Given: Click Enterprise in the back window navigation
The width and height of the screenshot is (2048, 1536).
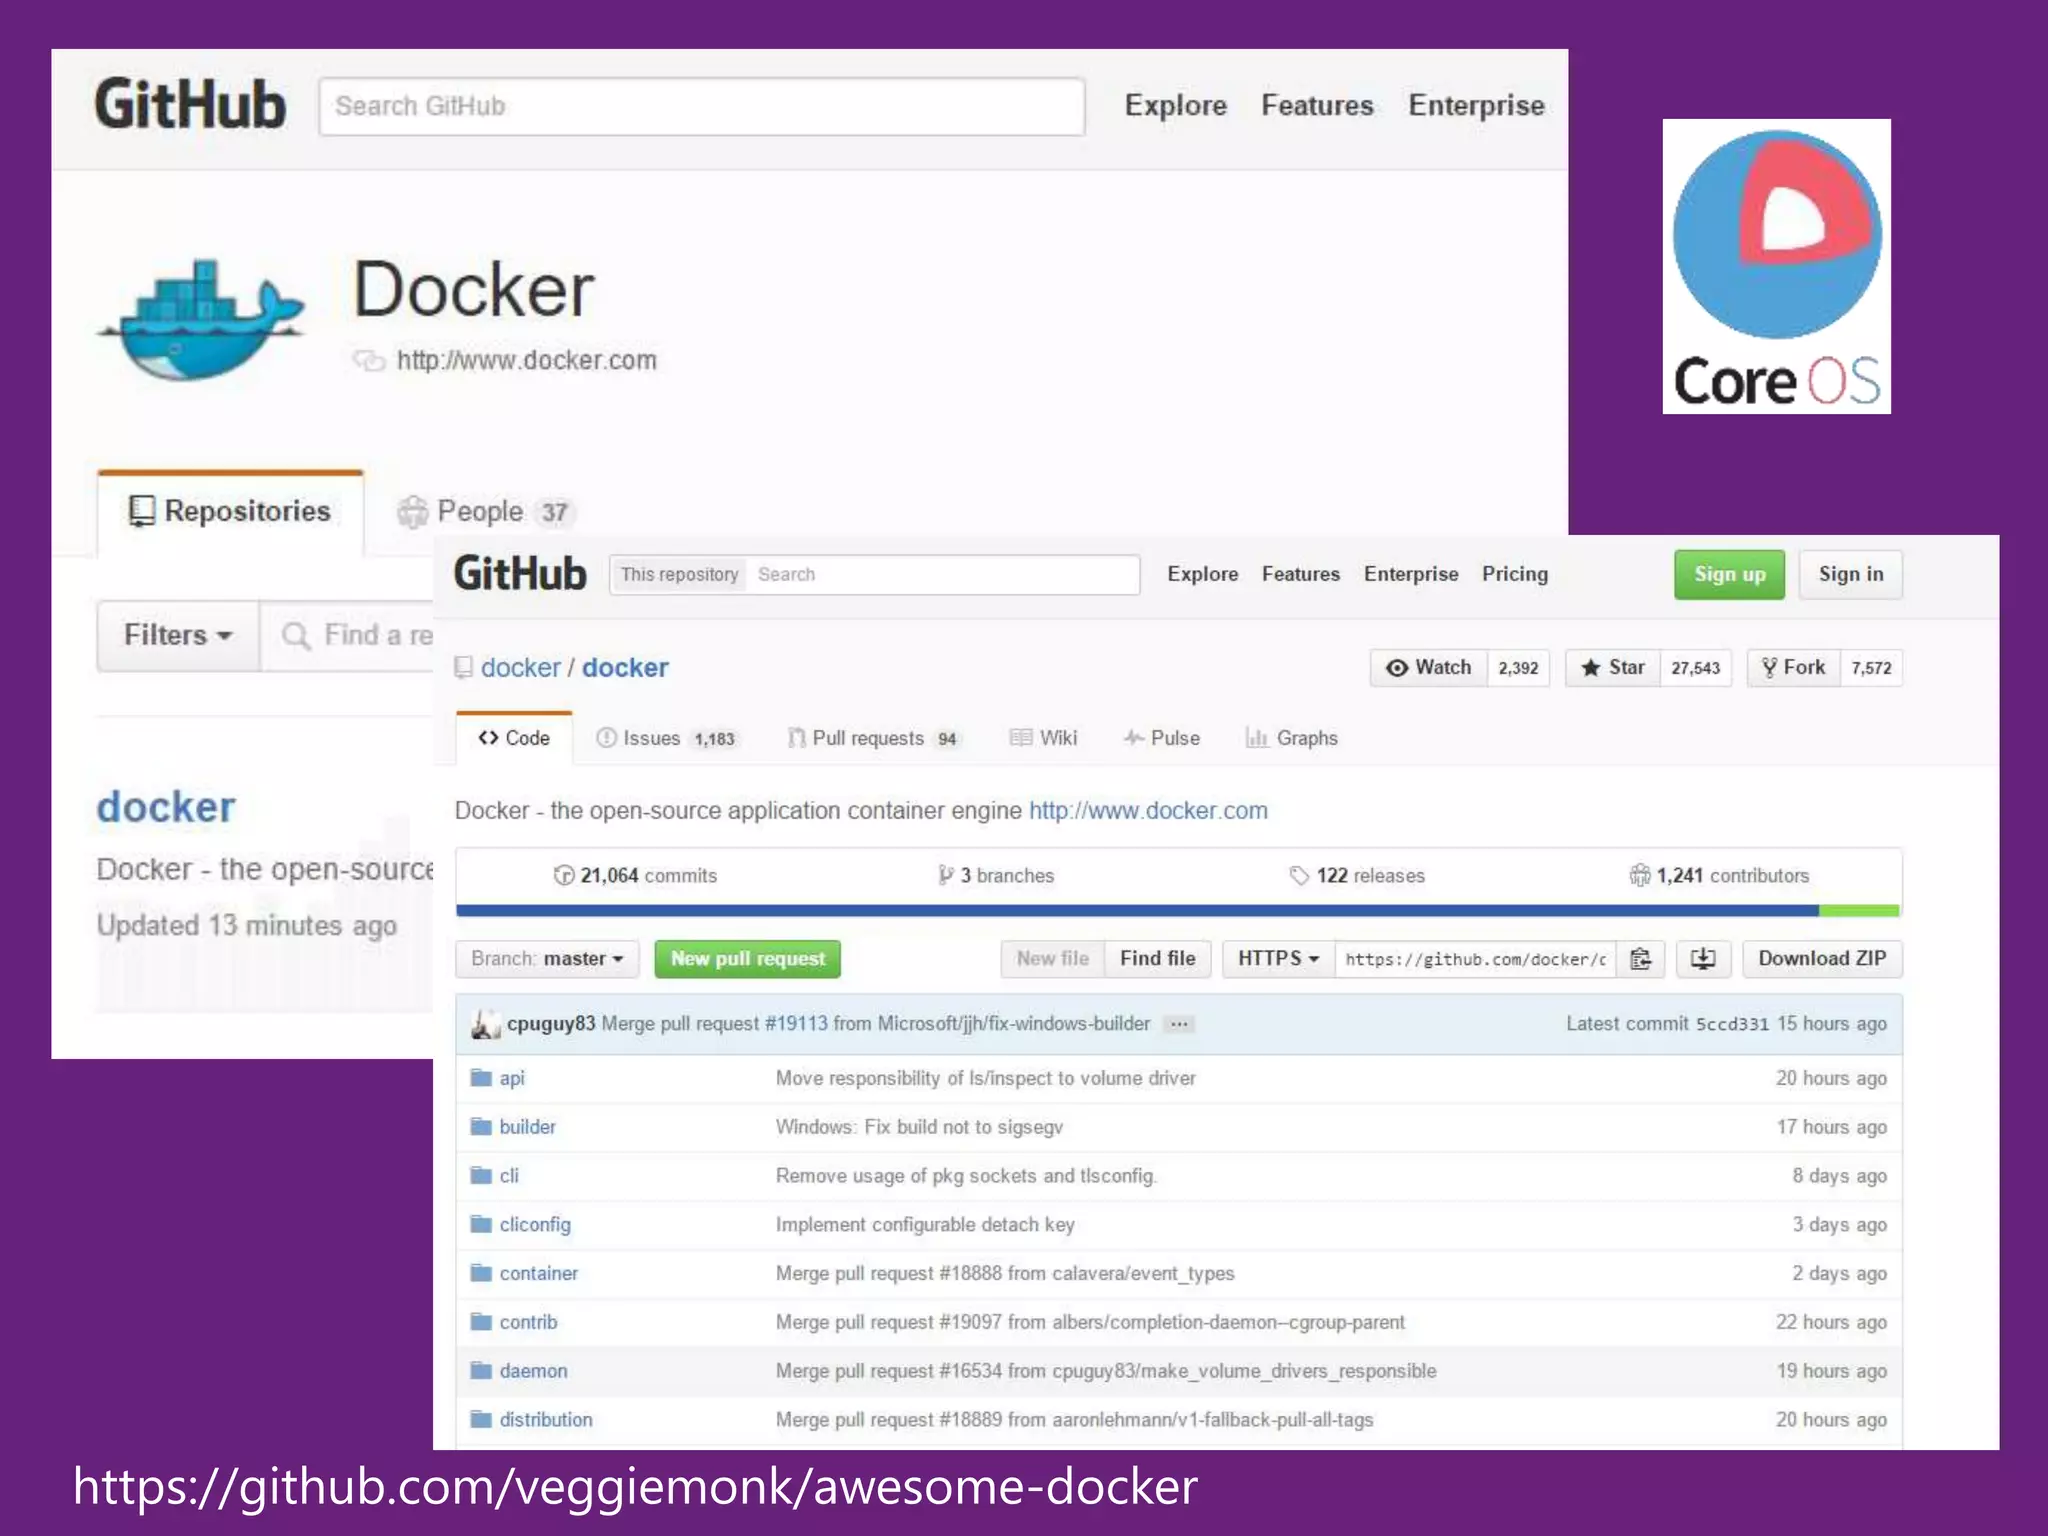Looking at the screenshot, I should pos(1476,105).
